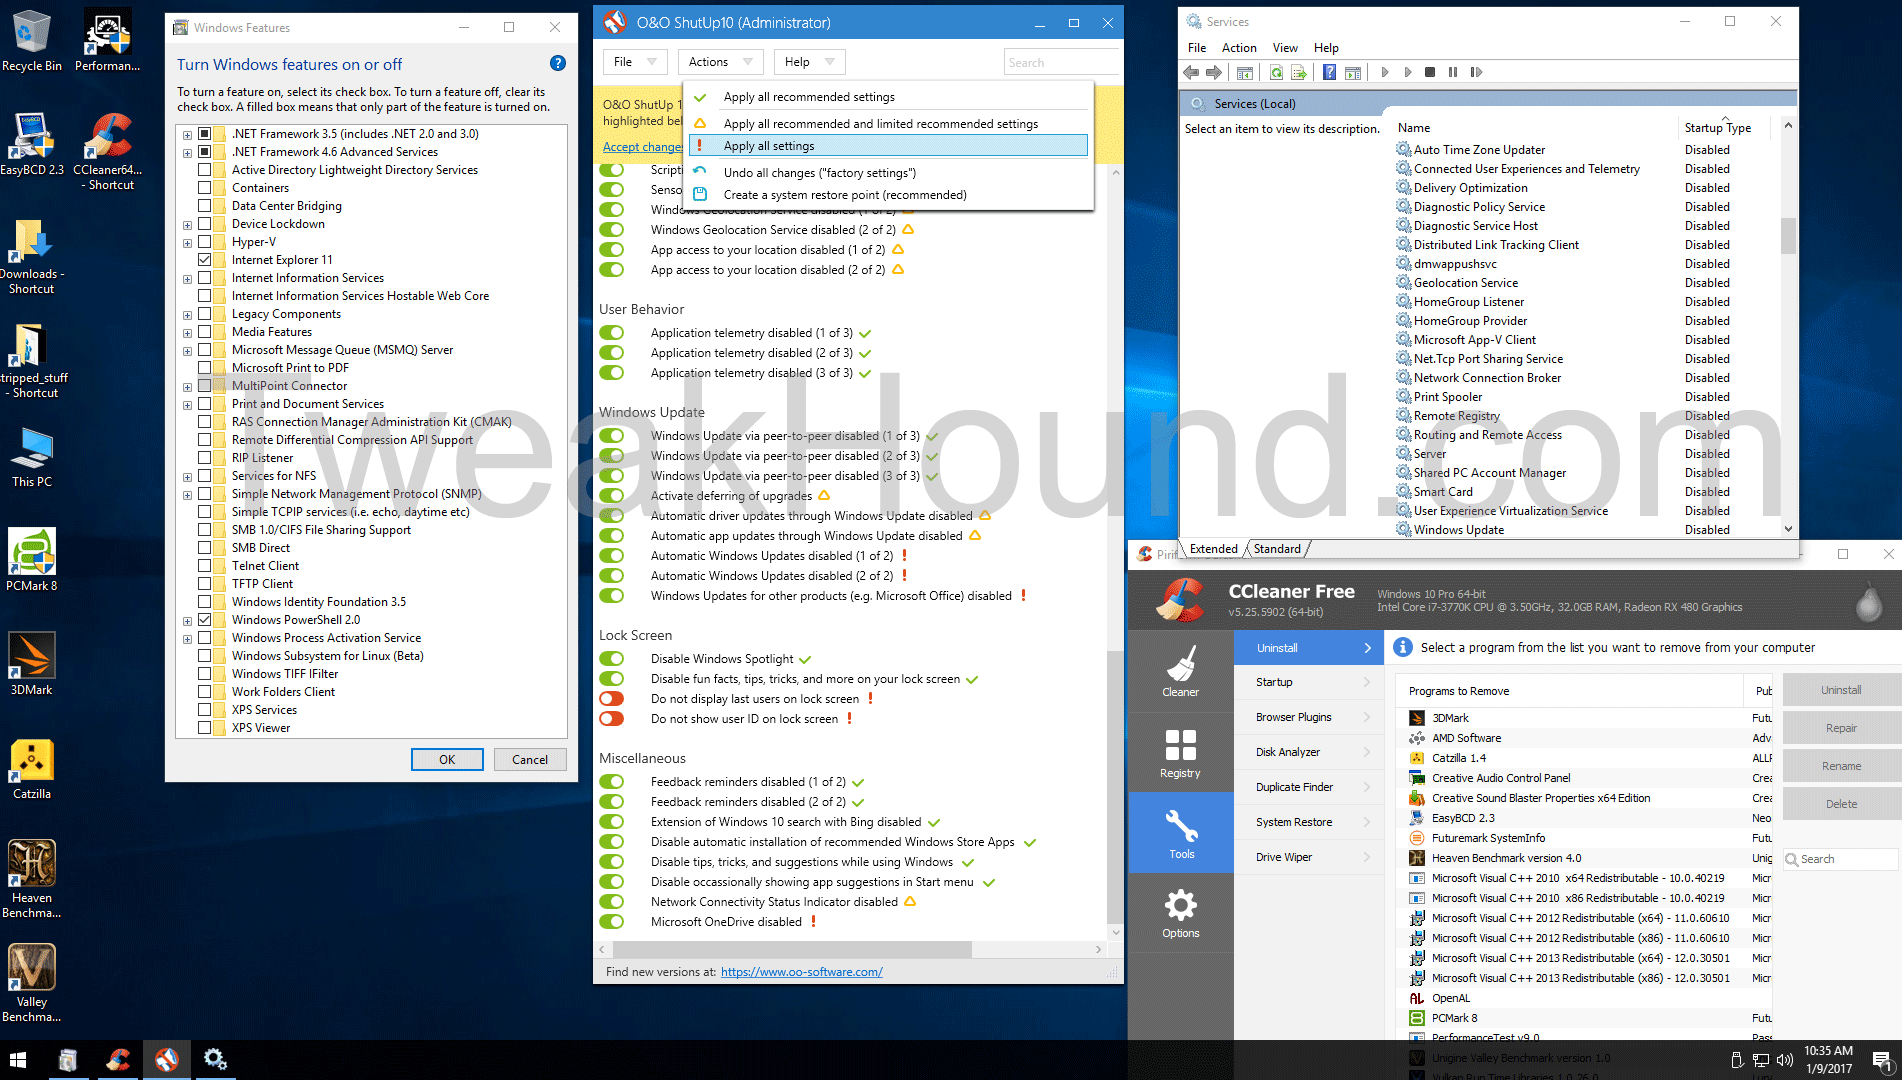Click the Restart Service toolbar icon
This screenshot has width=1902, height=1080.
point(1476,72)
